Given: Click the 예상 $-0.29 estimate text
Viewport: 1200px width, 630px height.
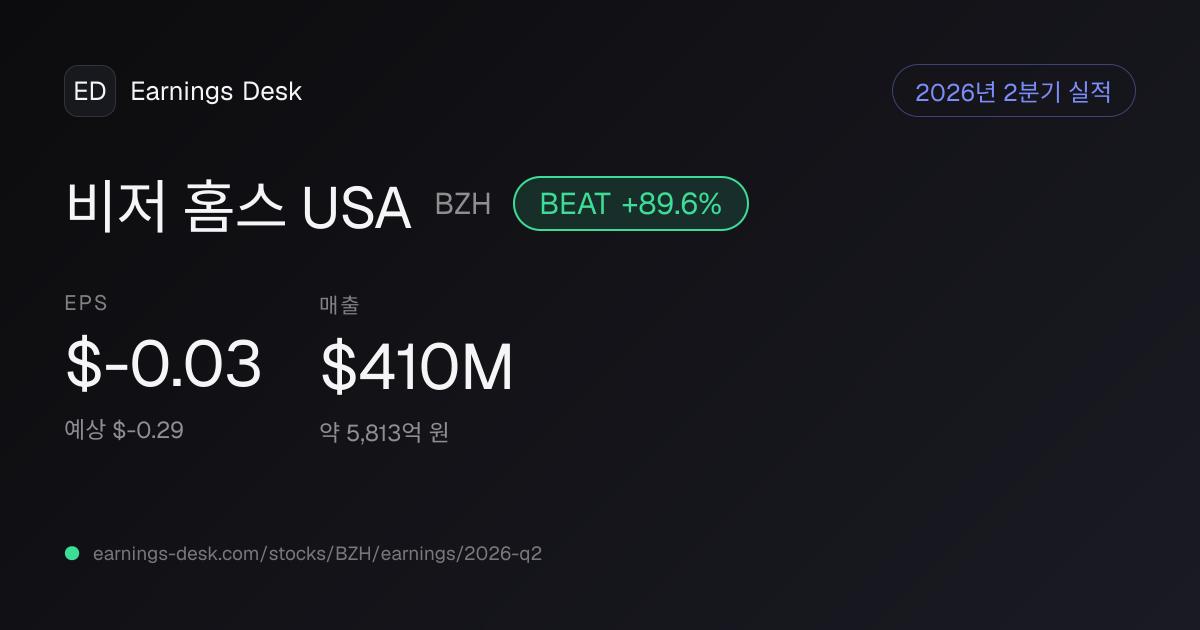Looking at the screenshot, I should [124, 430].
